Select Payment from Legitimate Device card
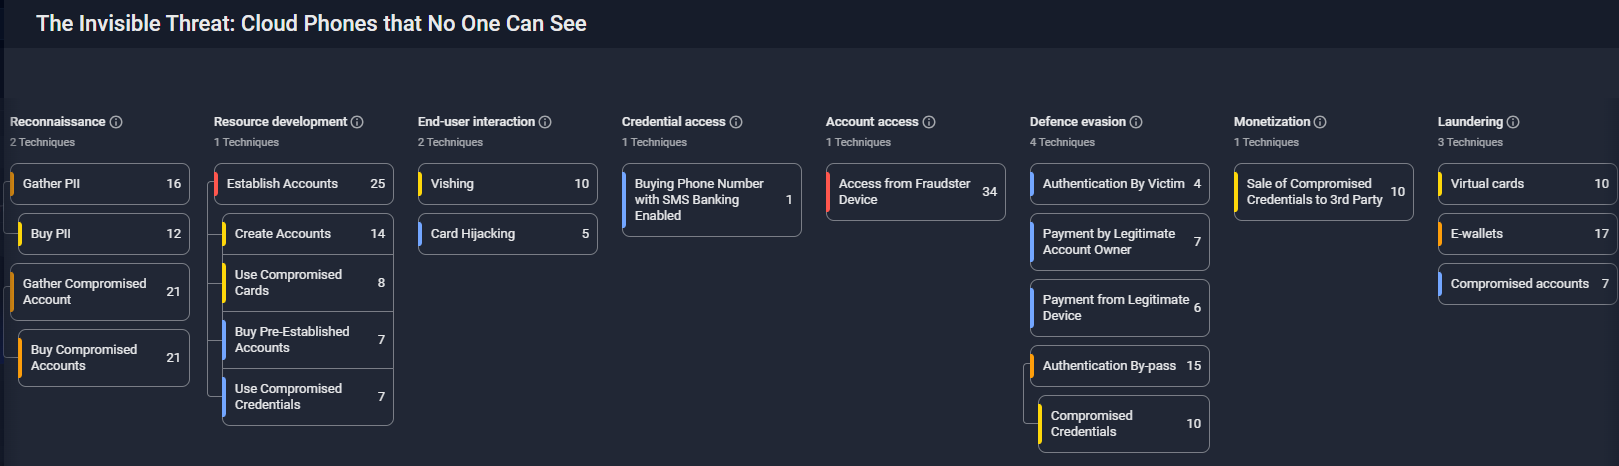This screenshot has width=1619, height=466. click(x=1120, y=308)
